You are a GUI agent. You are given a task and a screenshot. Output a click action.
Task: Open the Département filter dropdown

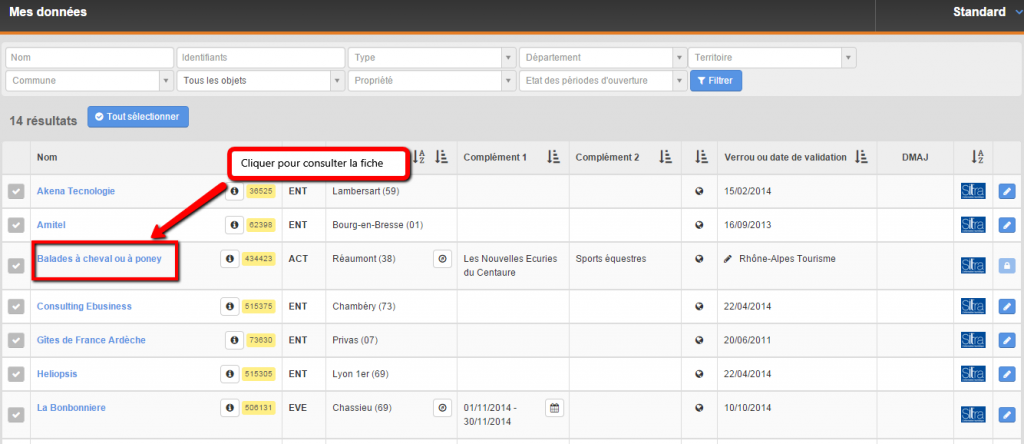603,57
